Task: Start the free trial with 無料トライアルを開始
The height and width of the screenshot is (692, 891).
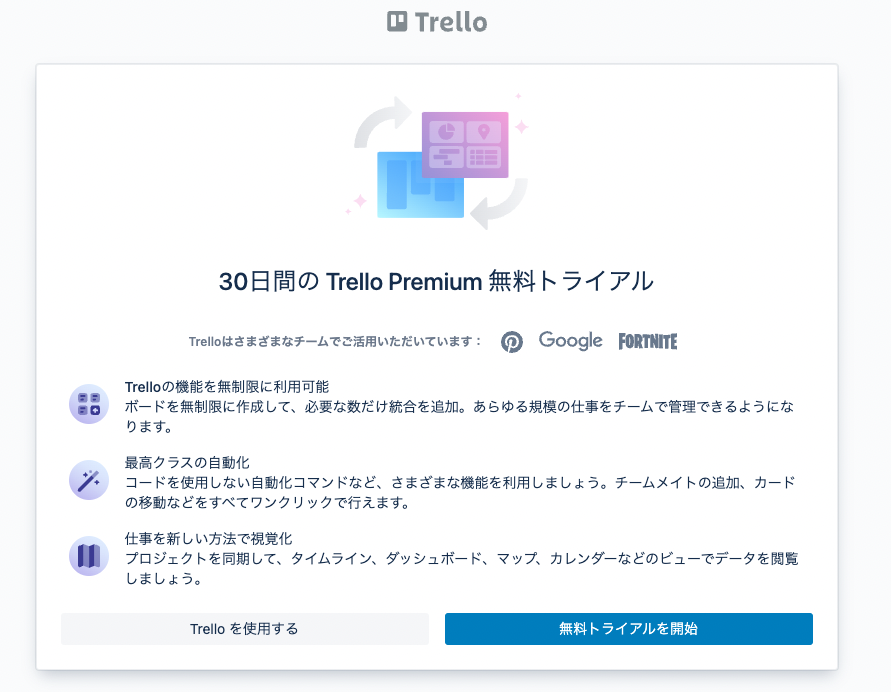Action: [628, 629]
